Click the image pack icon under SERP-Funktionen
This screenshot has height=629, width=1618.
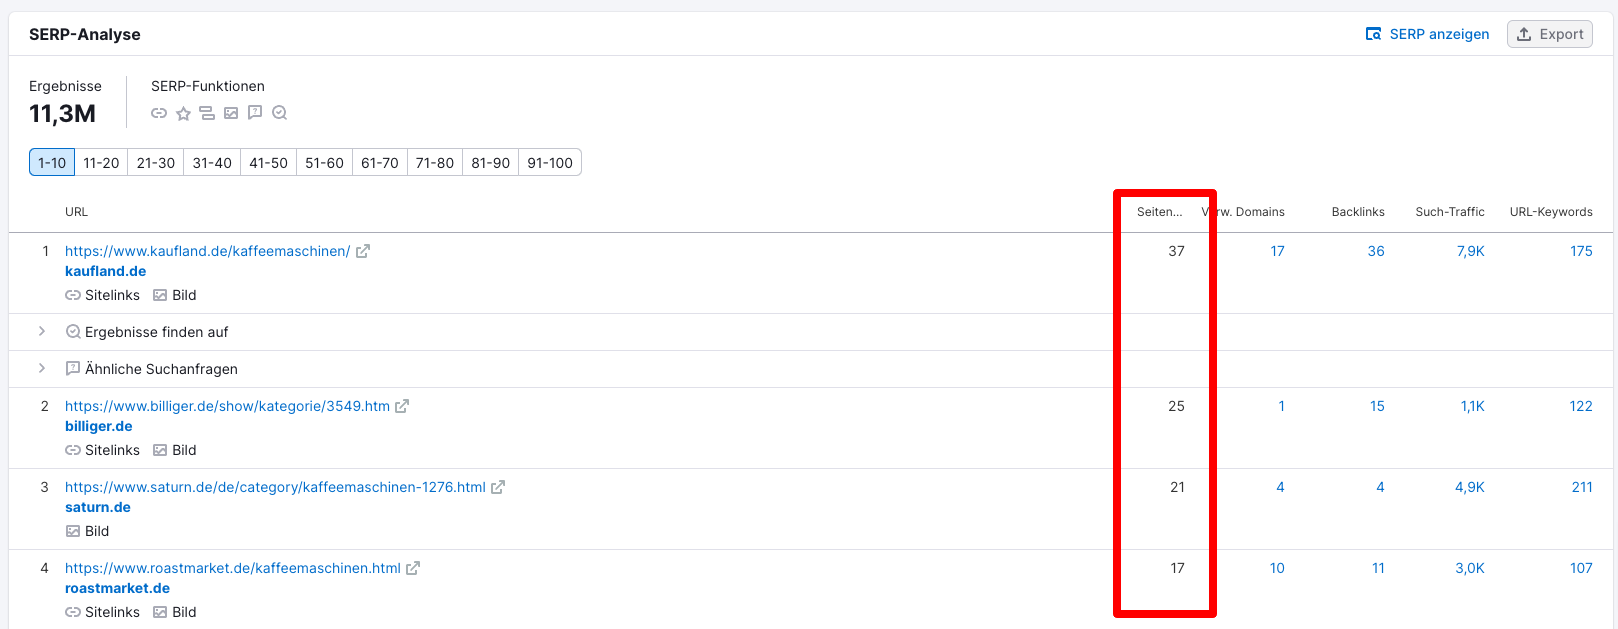click(x=231, y=113)
